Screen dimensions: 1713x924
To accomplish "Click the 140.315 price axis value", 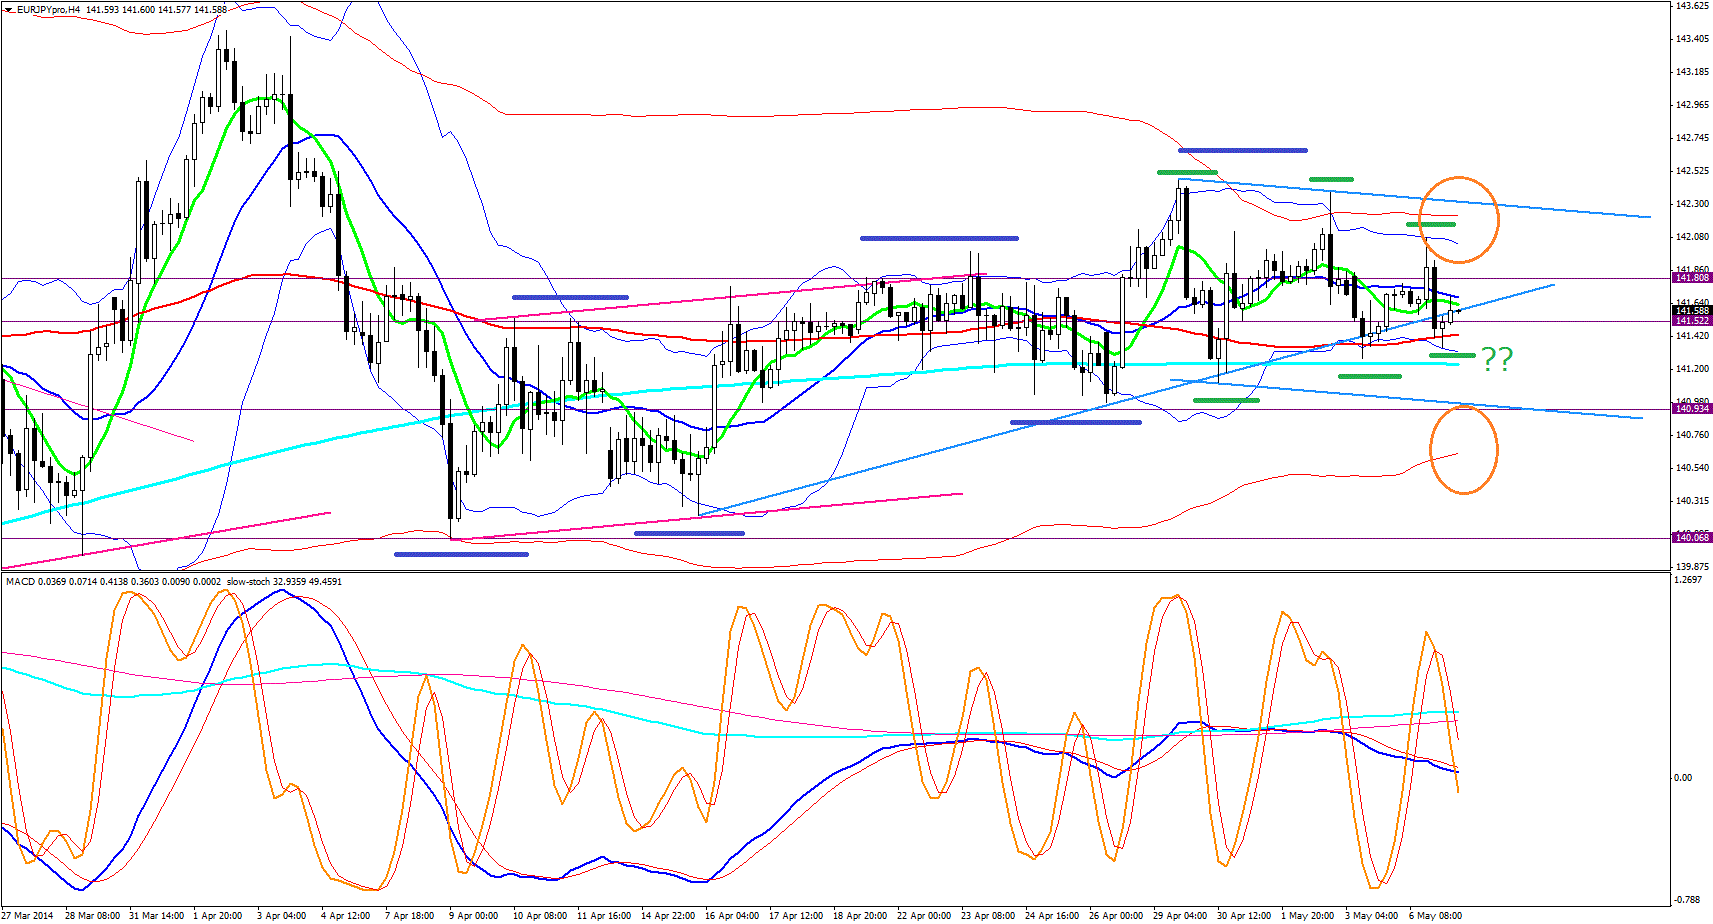I will pos(1692,501).
